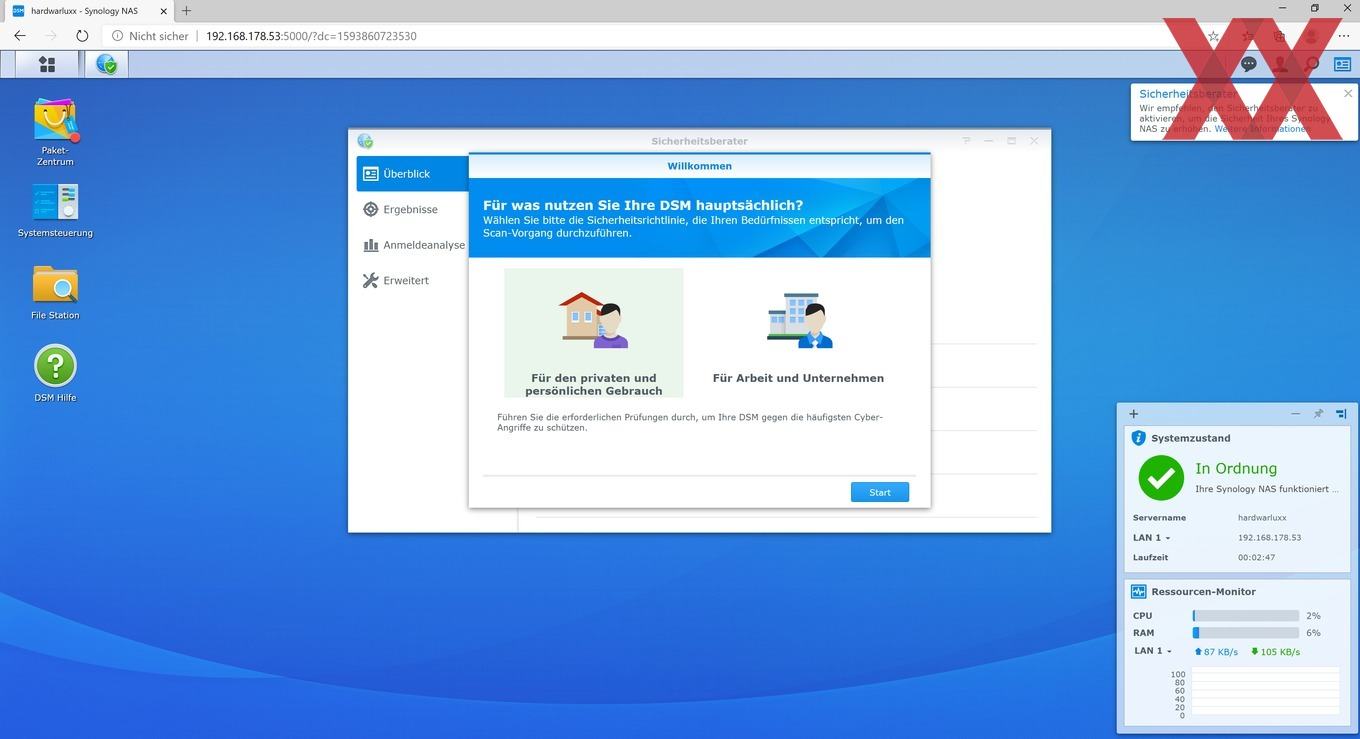Image resolution: width=1360 pixels, height=739 pixels.
Task: Click the upload speed 87 KB/s
Action: coord(1216,652)
